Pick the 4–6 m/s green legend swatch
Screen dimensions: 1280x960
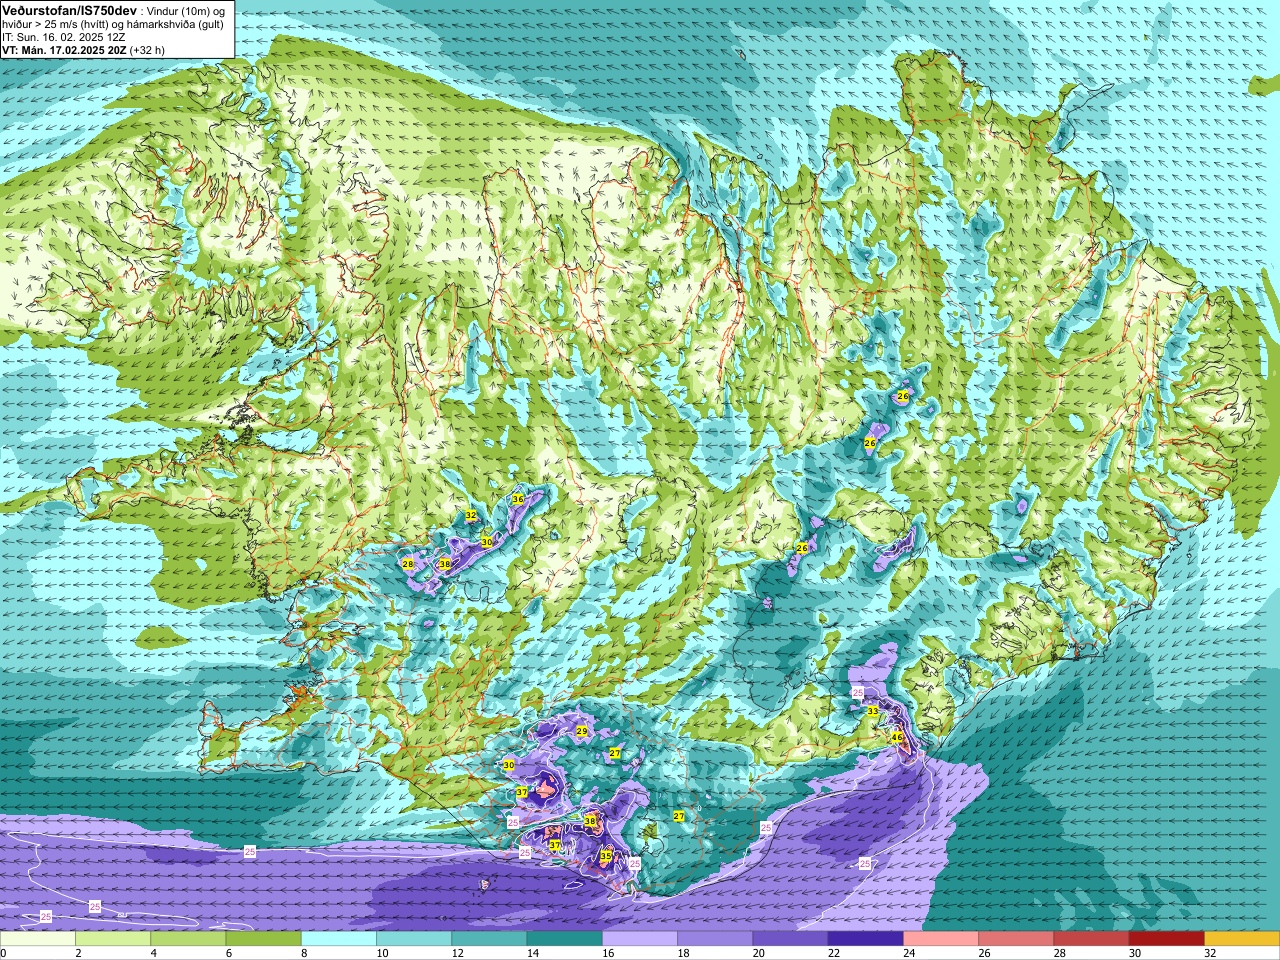pos(188,939)
